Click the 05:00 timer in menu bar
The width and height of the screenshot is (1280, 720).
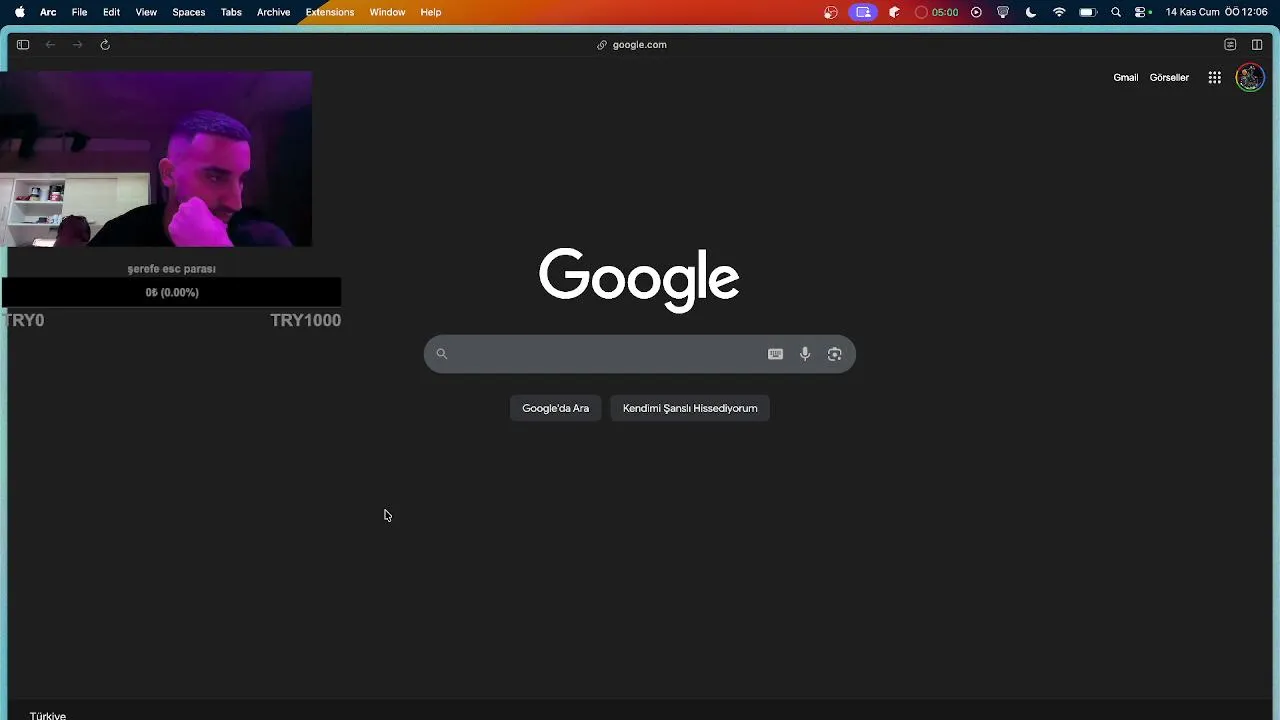pos(937,12)
